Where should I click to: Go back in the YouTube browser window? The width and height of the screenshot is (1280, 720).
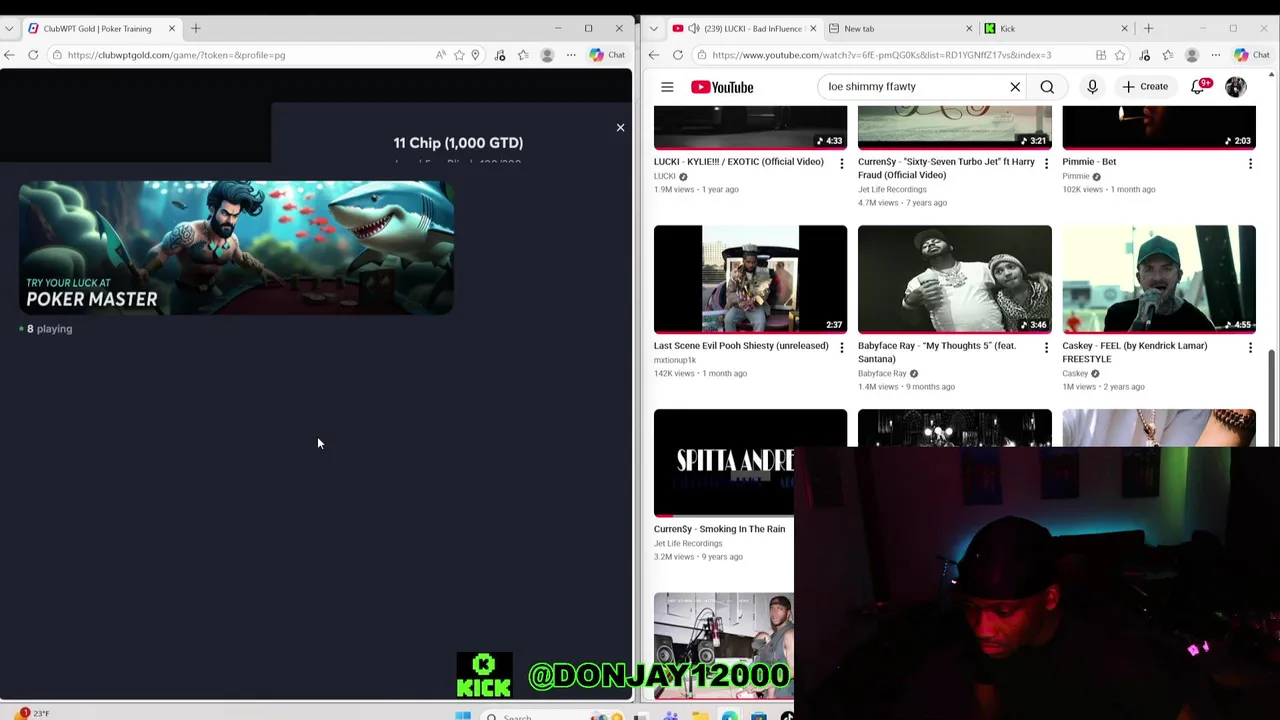point(654,55)
